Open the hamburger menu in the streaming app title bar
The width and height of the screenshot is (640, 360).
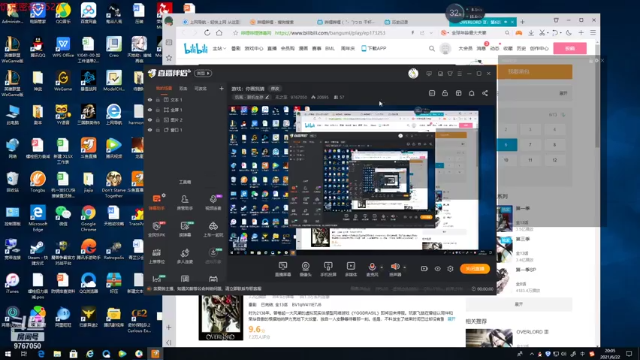(x=460, y=74)
